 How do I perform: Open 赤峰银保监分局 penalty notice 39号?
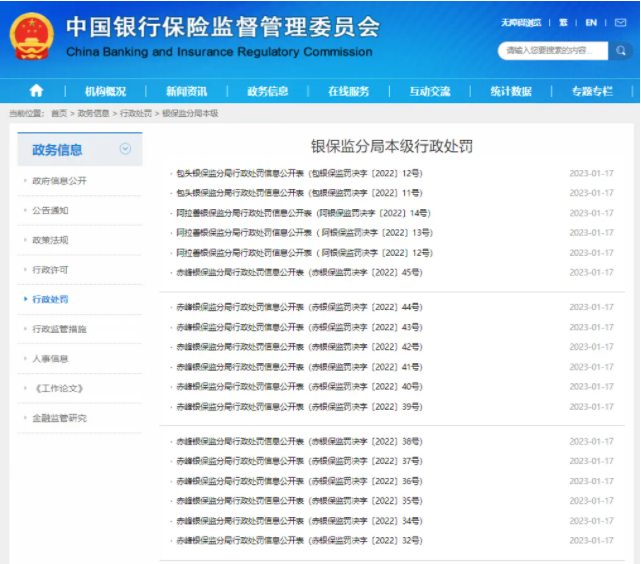point(299,407)
